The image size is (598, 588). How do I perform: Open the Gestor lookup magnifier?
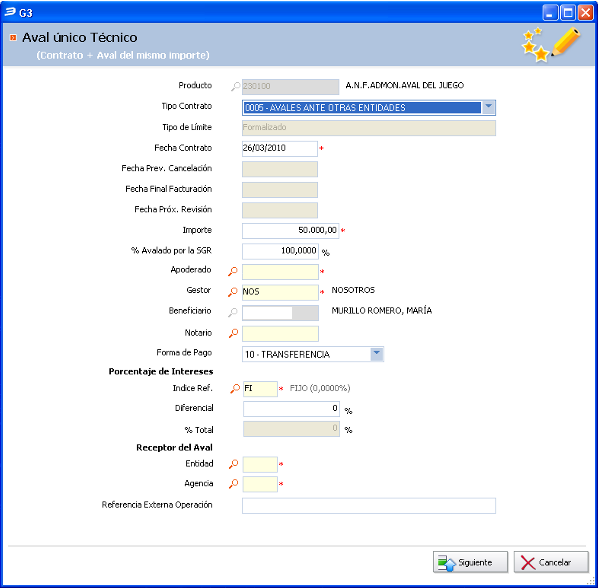click(x=233, y=292)
